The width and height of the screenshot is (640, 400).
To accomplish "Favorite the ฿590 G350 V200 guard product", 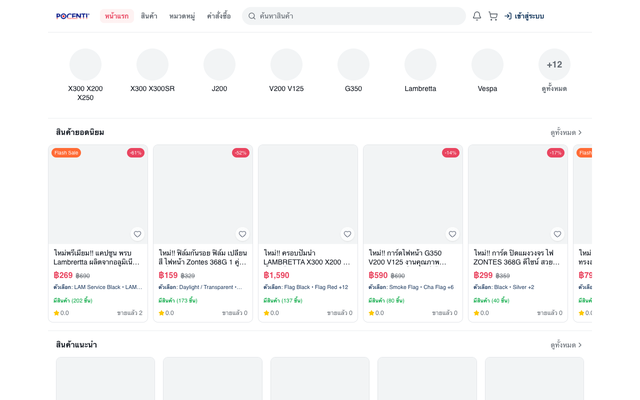I will pyautogui.click(x=452, y=234).
